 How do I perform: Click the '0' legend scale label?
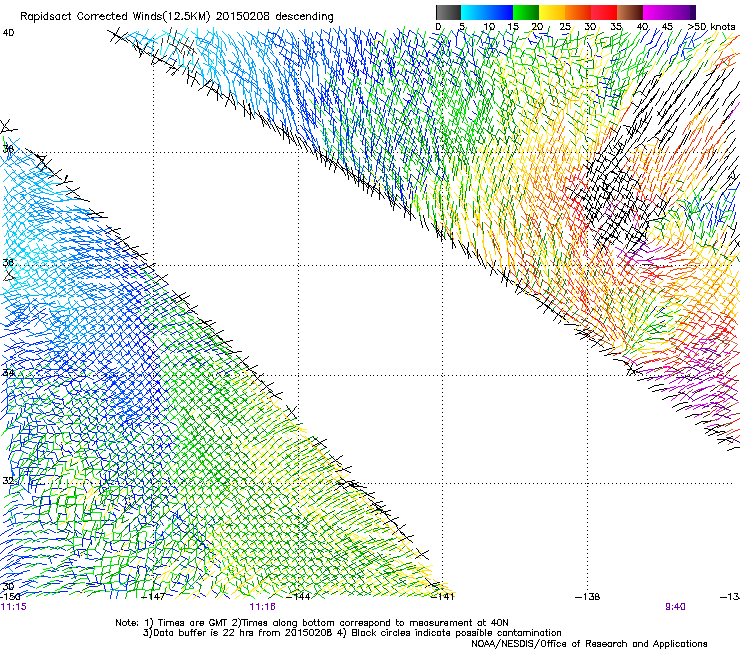pyautogui.click(x=438, y=27)
